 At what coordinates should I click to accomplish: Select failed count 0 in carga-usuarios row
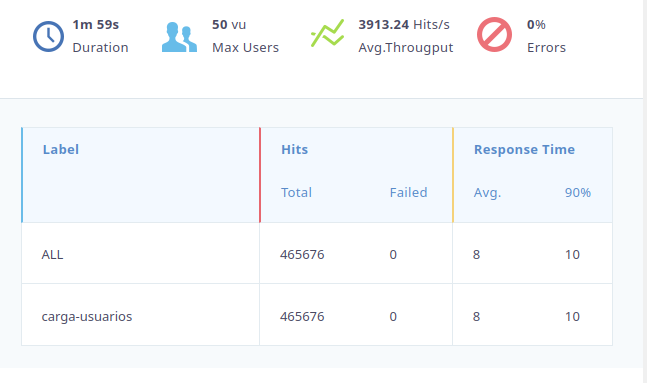(x=393, y=317)
